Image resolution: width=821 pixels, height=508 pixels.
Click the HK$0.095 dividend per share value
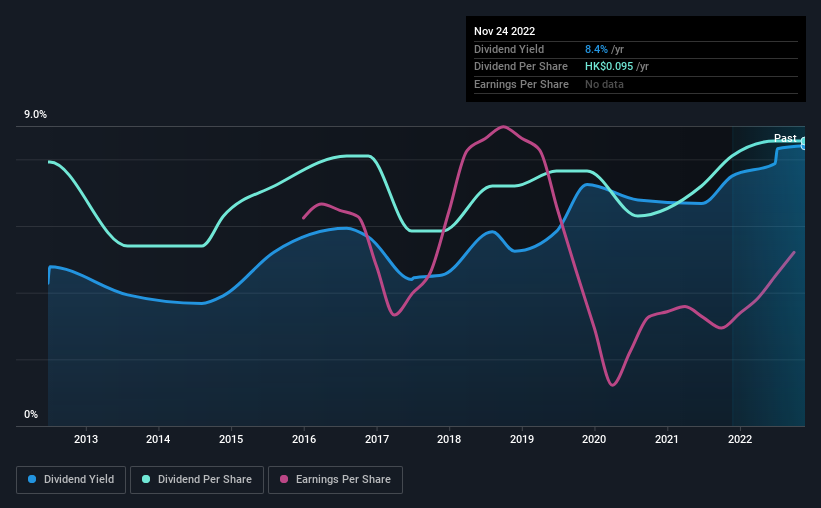(609, 67)
